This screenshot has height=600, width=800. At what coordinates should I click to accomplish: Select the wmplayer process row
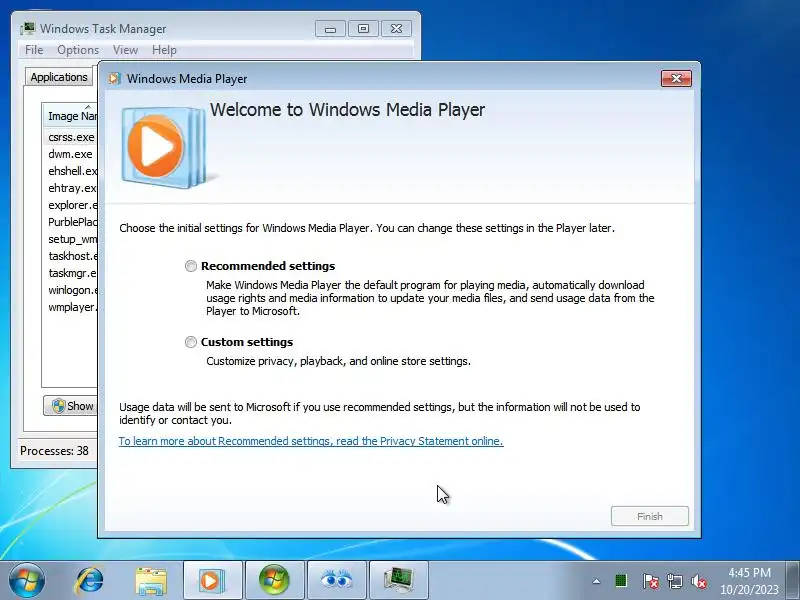point(70,307)
